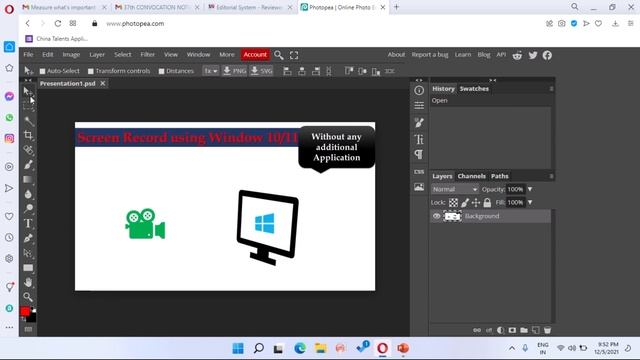640x360 pixels.
Task: Delete layer with trash icon
Action: coord(547,330)
